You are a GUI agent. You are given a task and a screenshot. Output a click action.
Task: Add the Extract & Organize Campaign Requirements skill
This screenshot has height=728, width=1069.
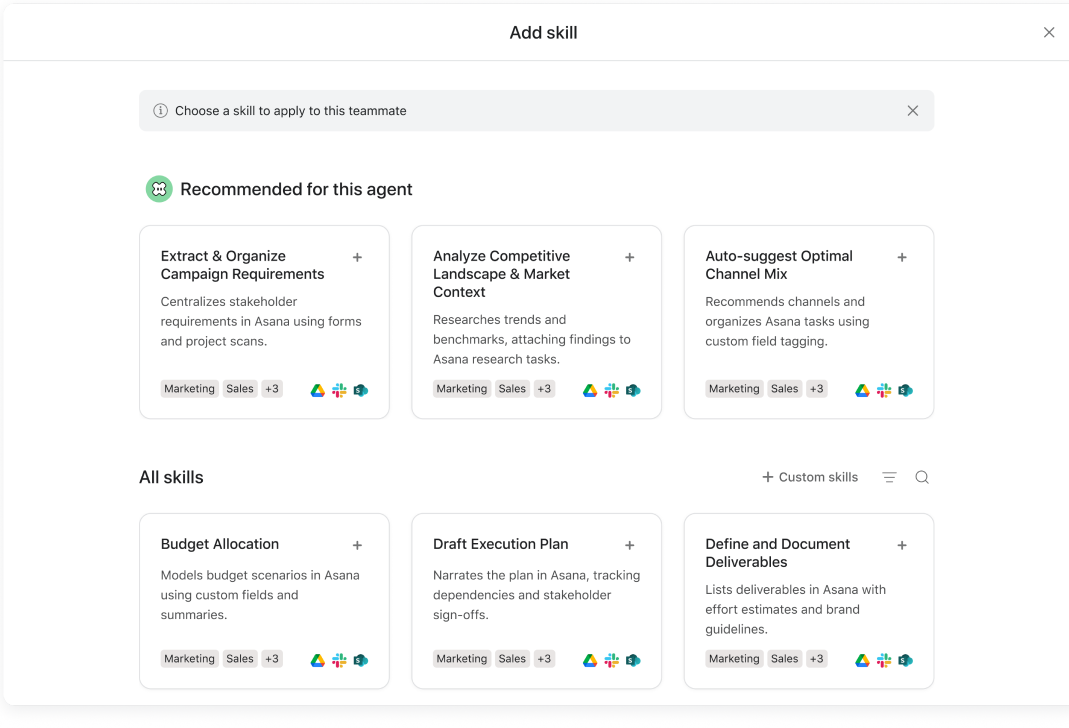pos(357,257)
